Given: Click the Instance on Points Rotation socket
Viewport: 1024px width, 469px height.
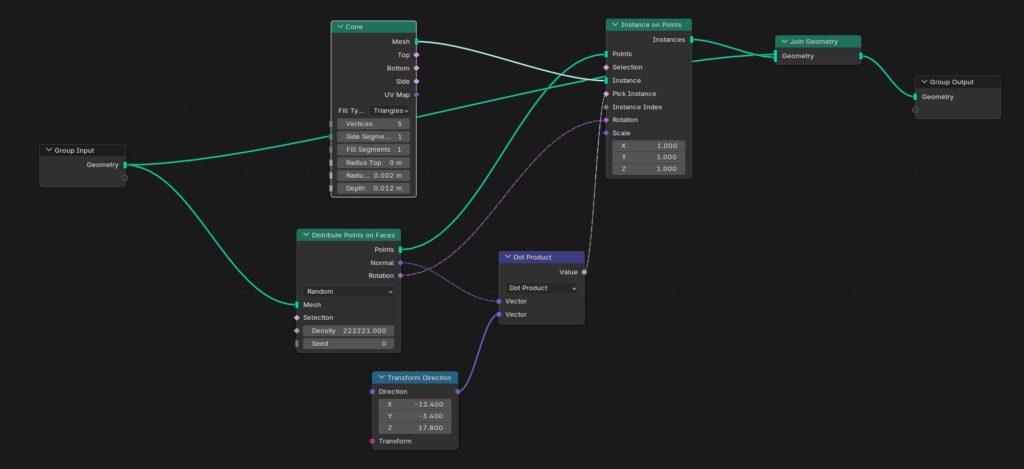Looking at the screenshot, I should pos(606,120).
